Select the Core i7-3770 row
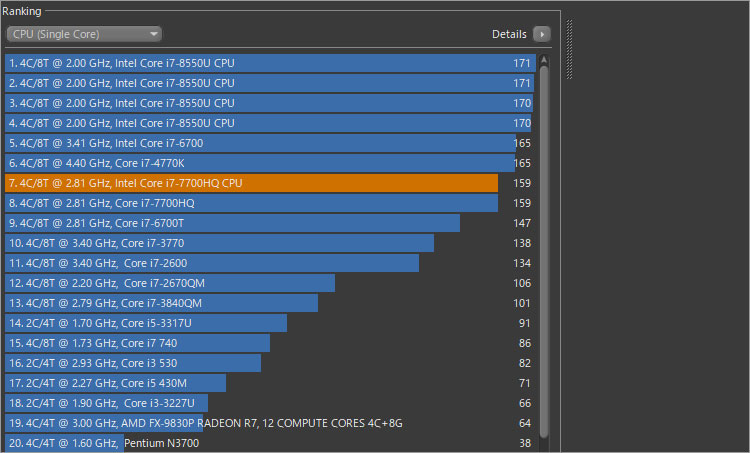 [x=218, y=243]
